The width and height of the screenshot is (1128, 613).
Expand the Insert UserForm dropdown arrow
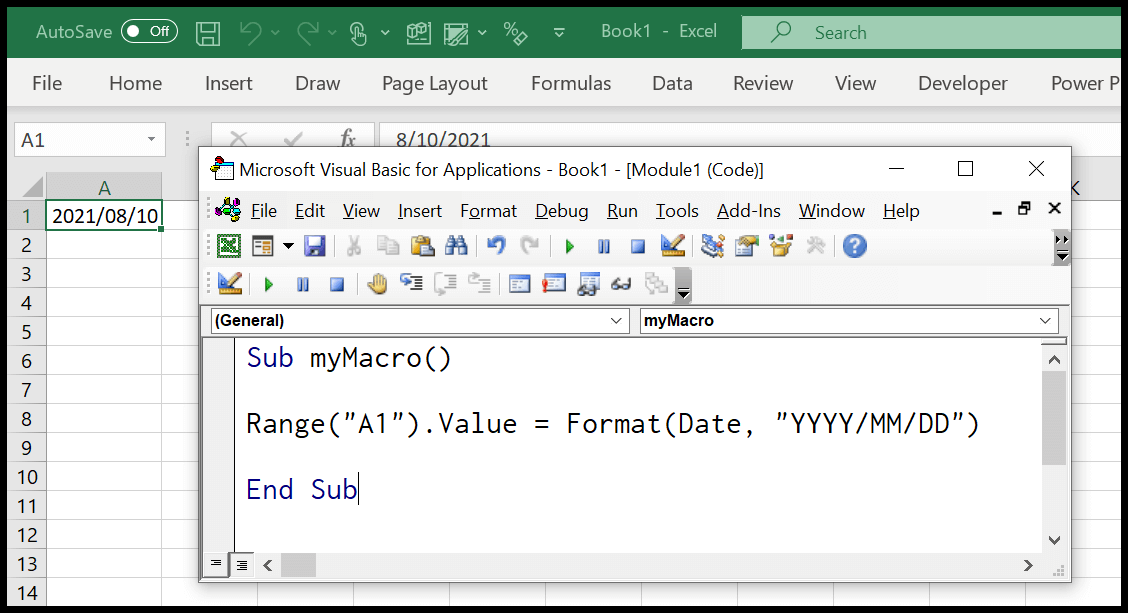click(x=288, y=246)
